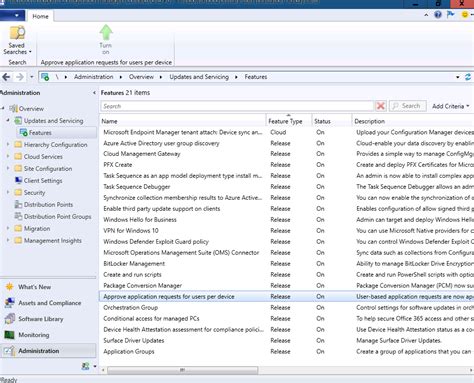This screenshot has width=474, height=383.
Task: Expand the Migration node
Action: 8,228
